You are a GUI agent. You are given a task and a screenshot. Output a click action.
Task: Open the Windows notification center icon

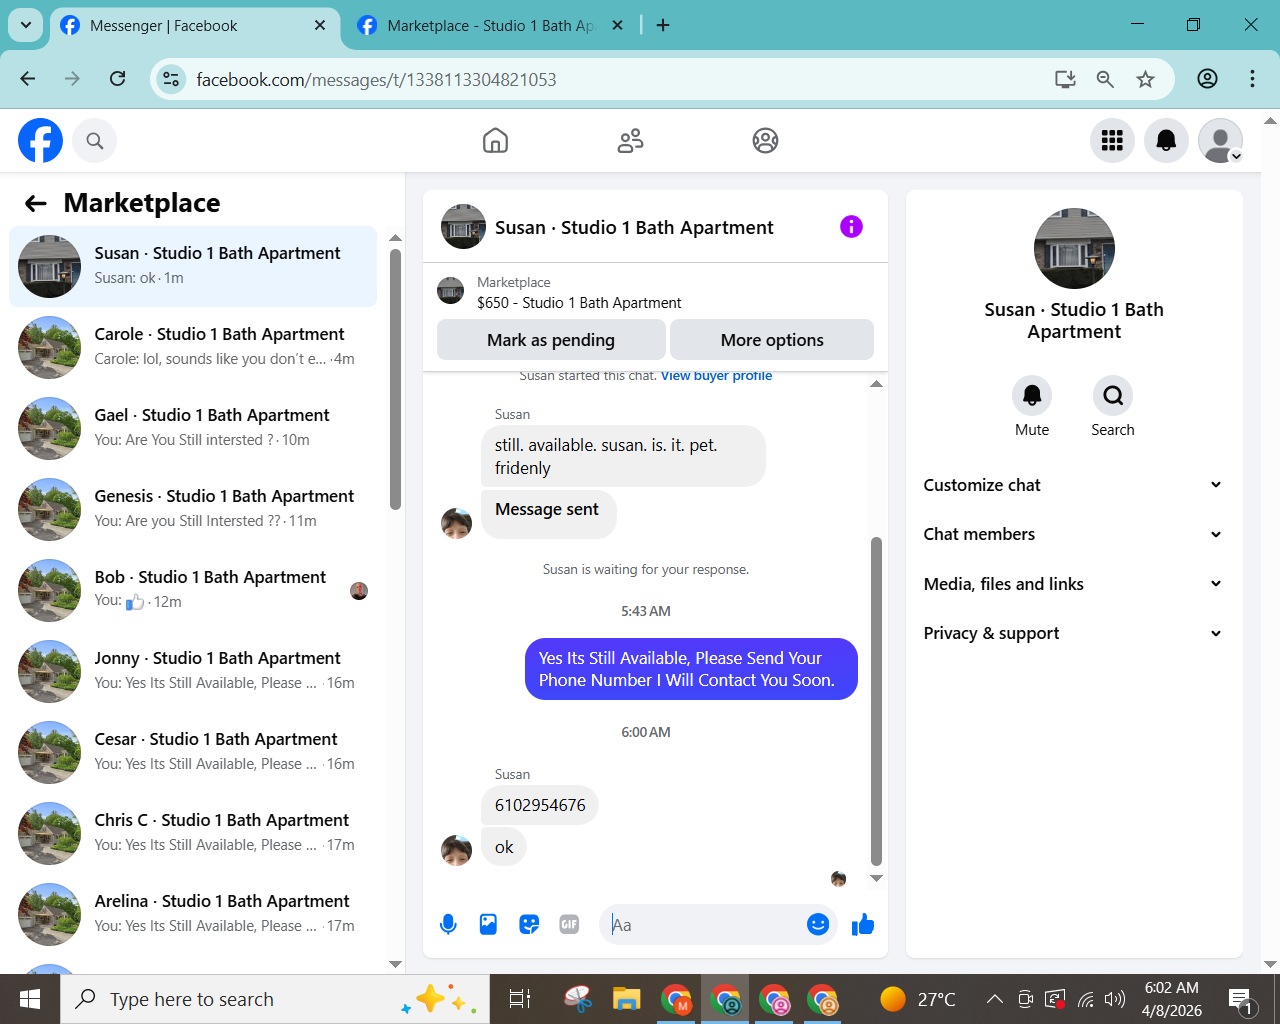click(1241, 999)
